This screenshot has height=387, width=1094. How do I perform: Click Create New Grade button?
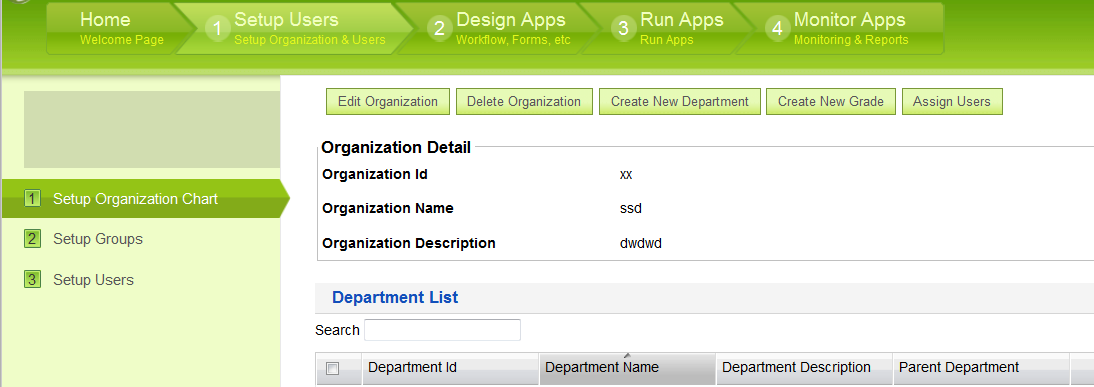(x=831, y=102)
